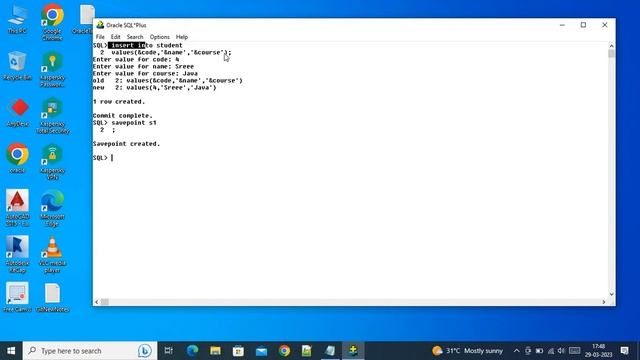This screenshot has height=360, width=640.
Task: Launch Microsoft Edge from taskbar
Action: point(192,351)
